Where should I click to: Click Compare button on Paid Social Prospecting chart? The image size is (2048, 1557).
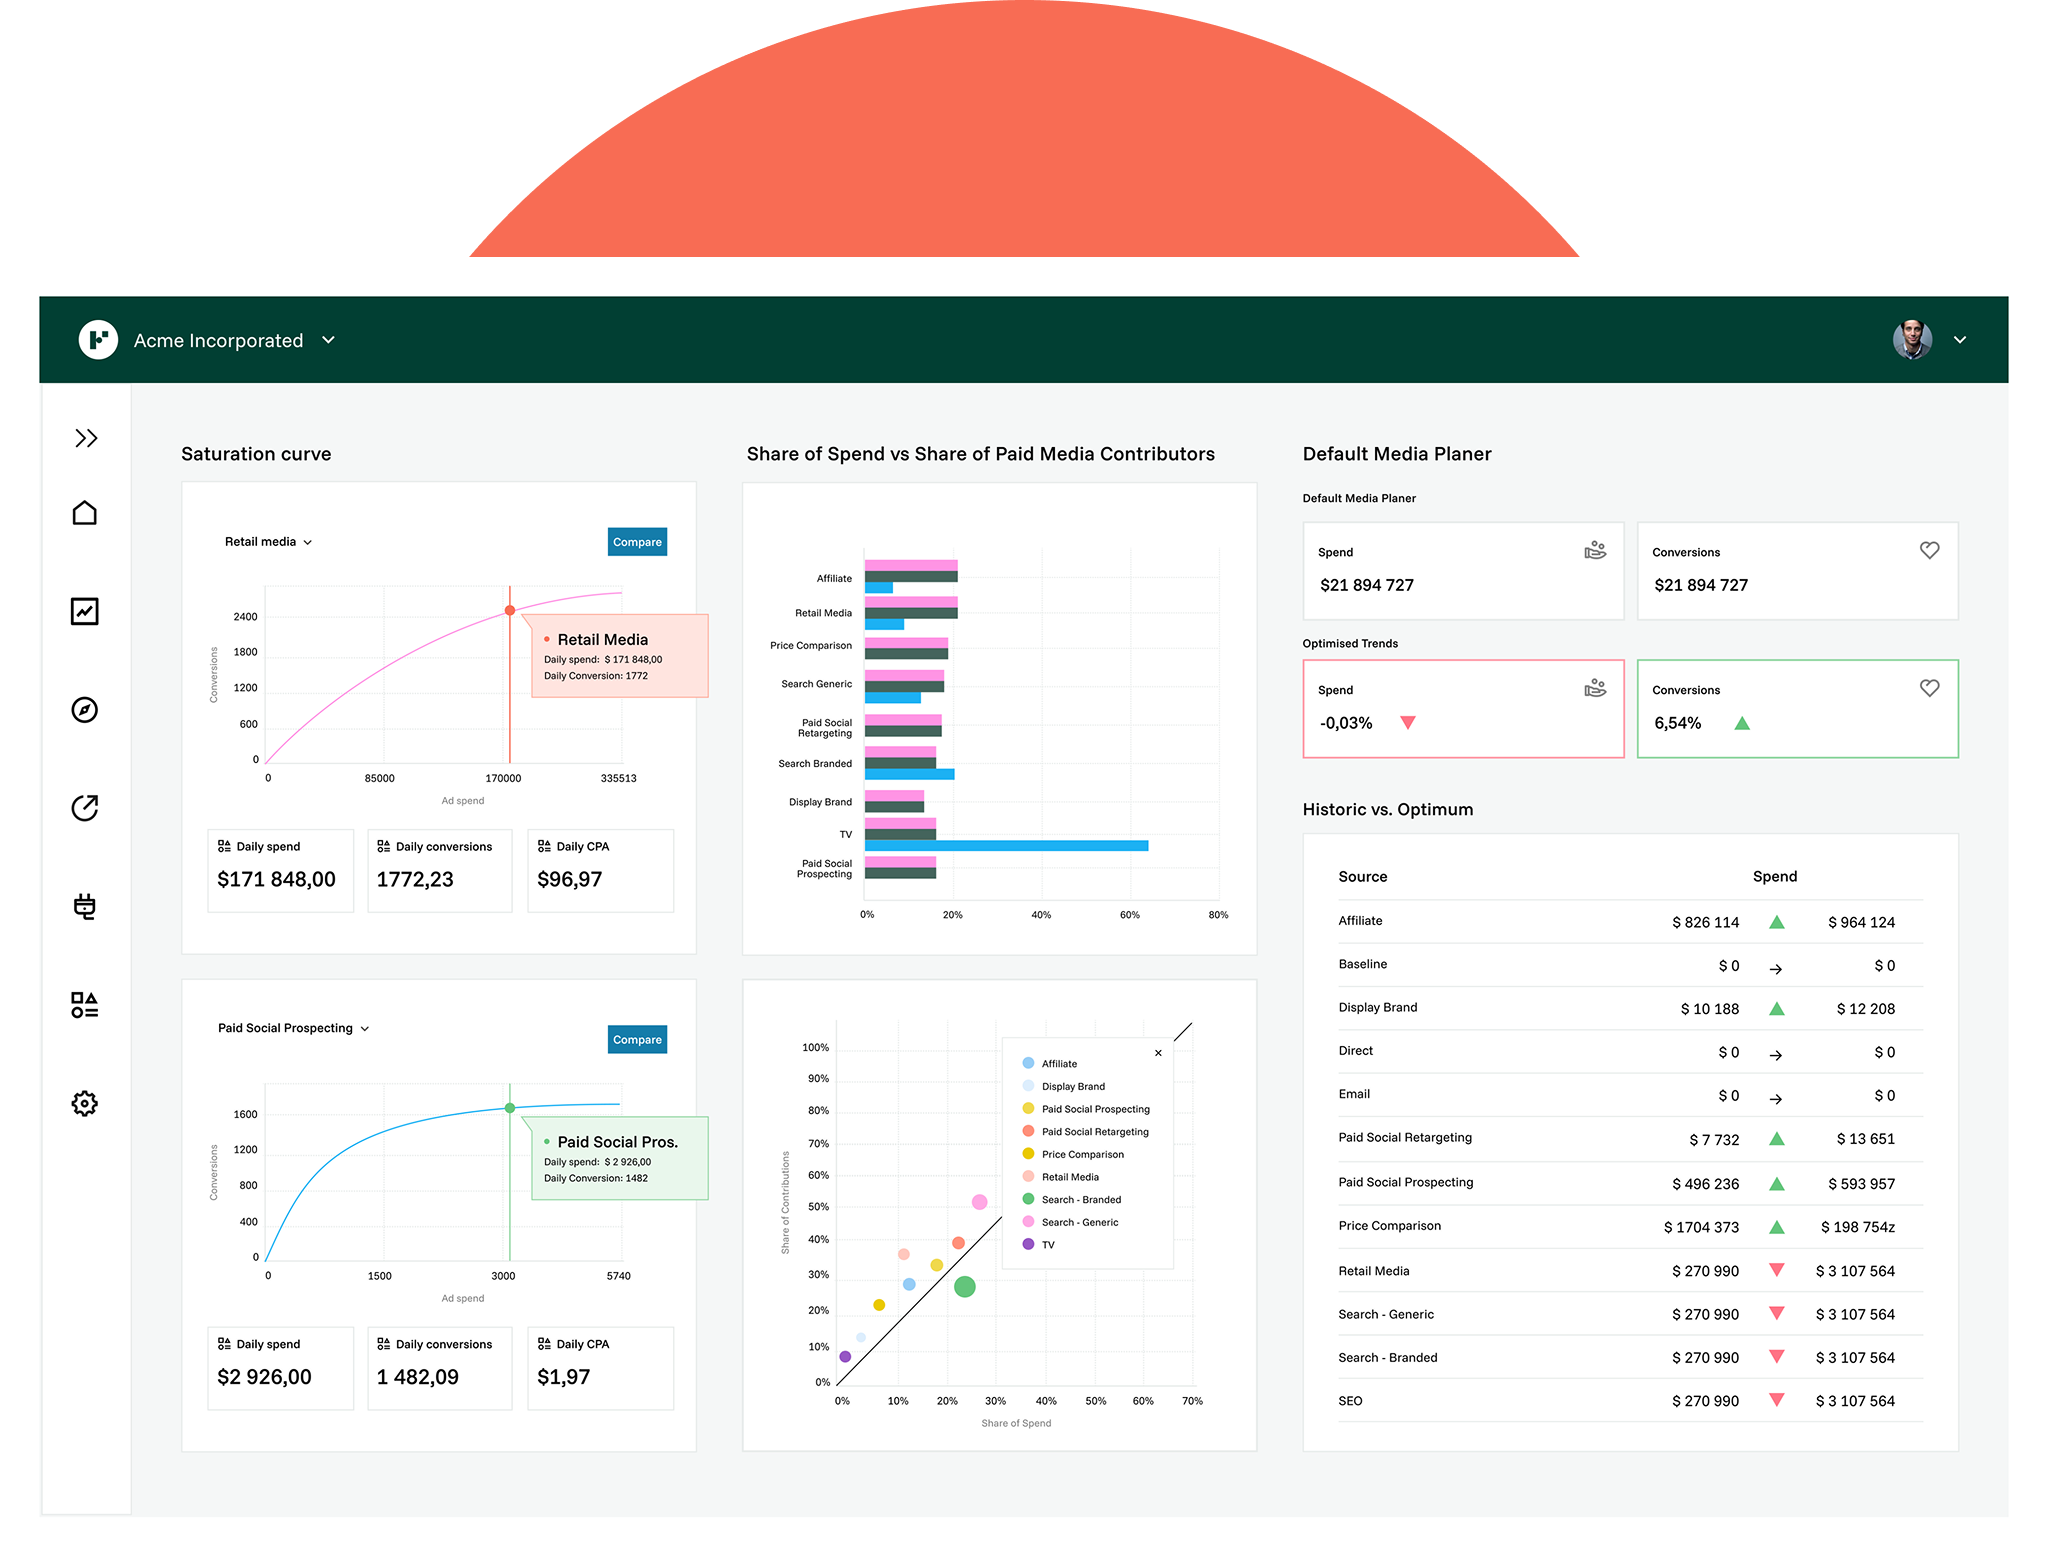pyautogui.click(x=637, y=1040)
